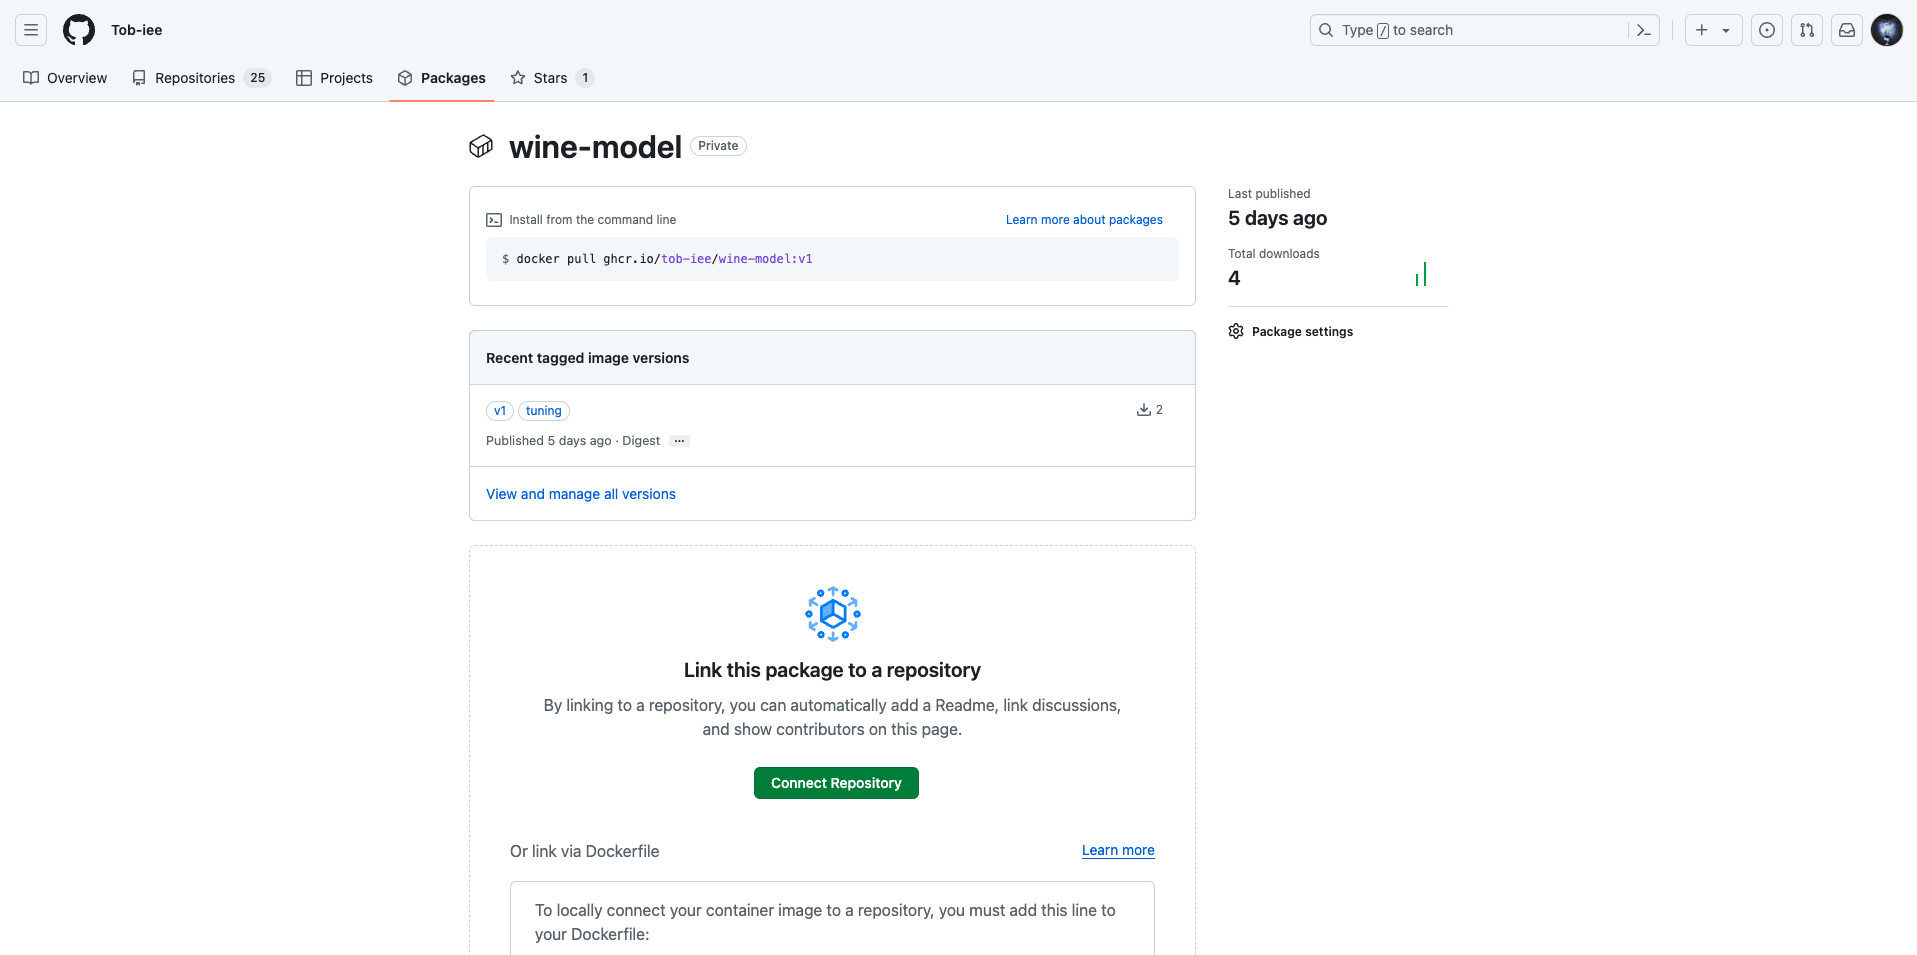Go to GitHub homepage via Octocat logo
The width and height of the screenshot is (1917, 955).
coord(79,30)
